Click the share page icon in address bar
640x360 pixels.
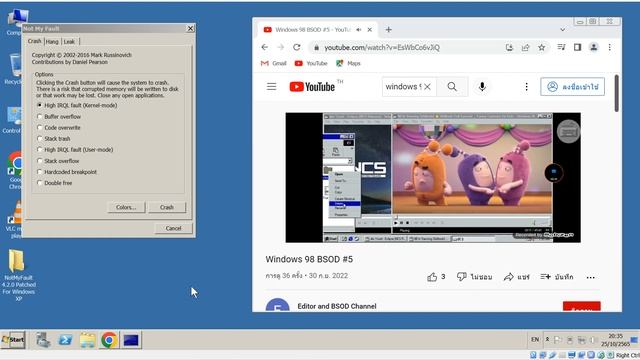pyautogui.click(x=525, y=47)
